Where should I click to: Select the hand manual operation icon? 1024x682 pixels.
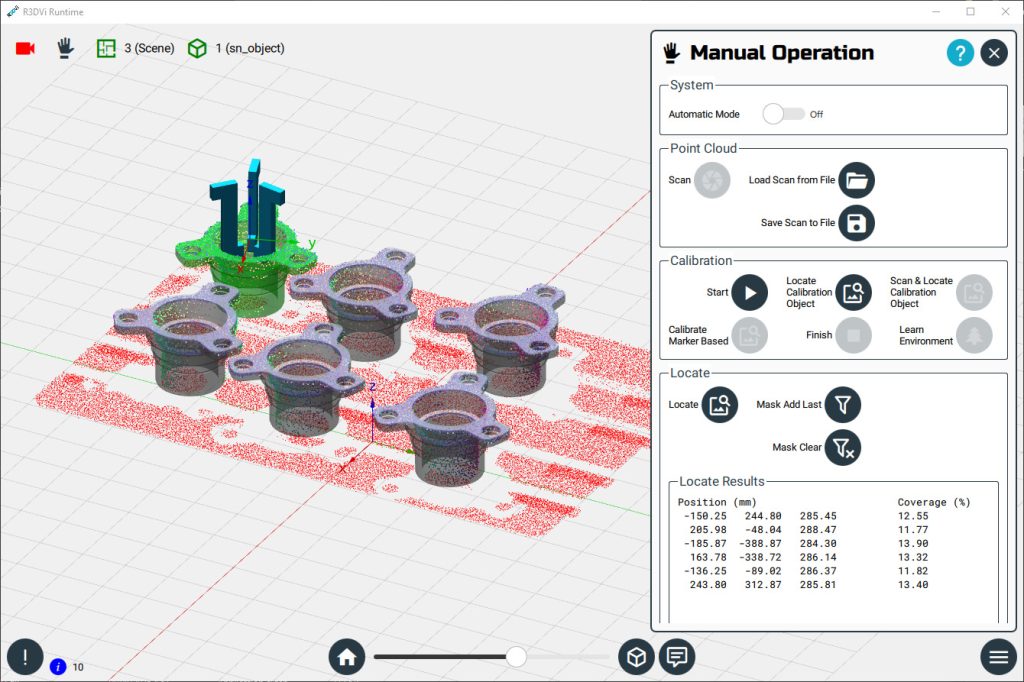[x=65, y=48]
